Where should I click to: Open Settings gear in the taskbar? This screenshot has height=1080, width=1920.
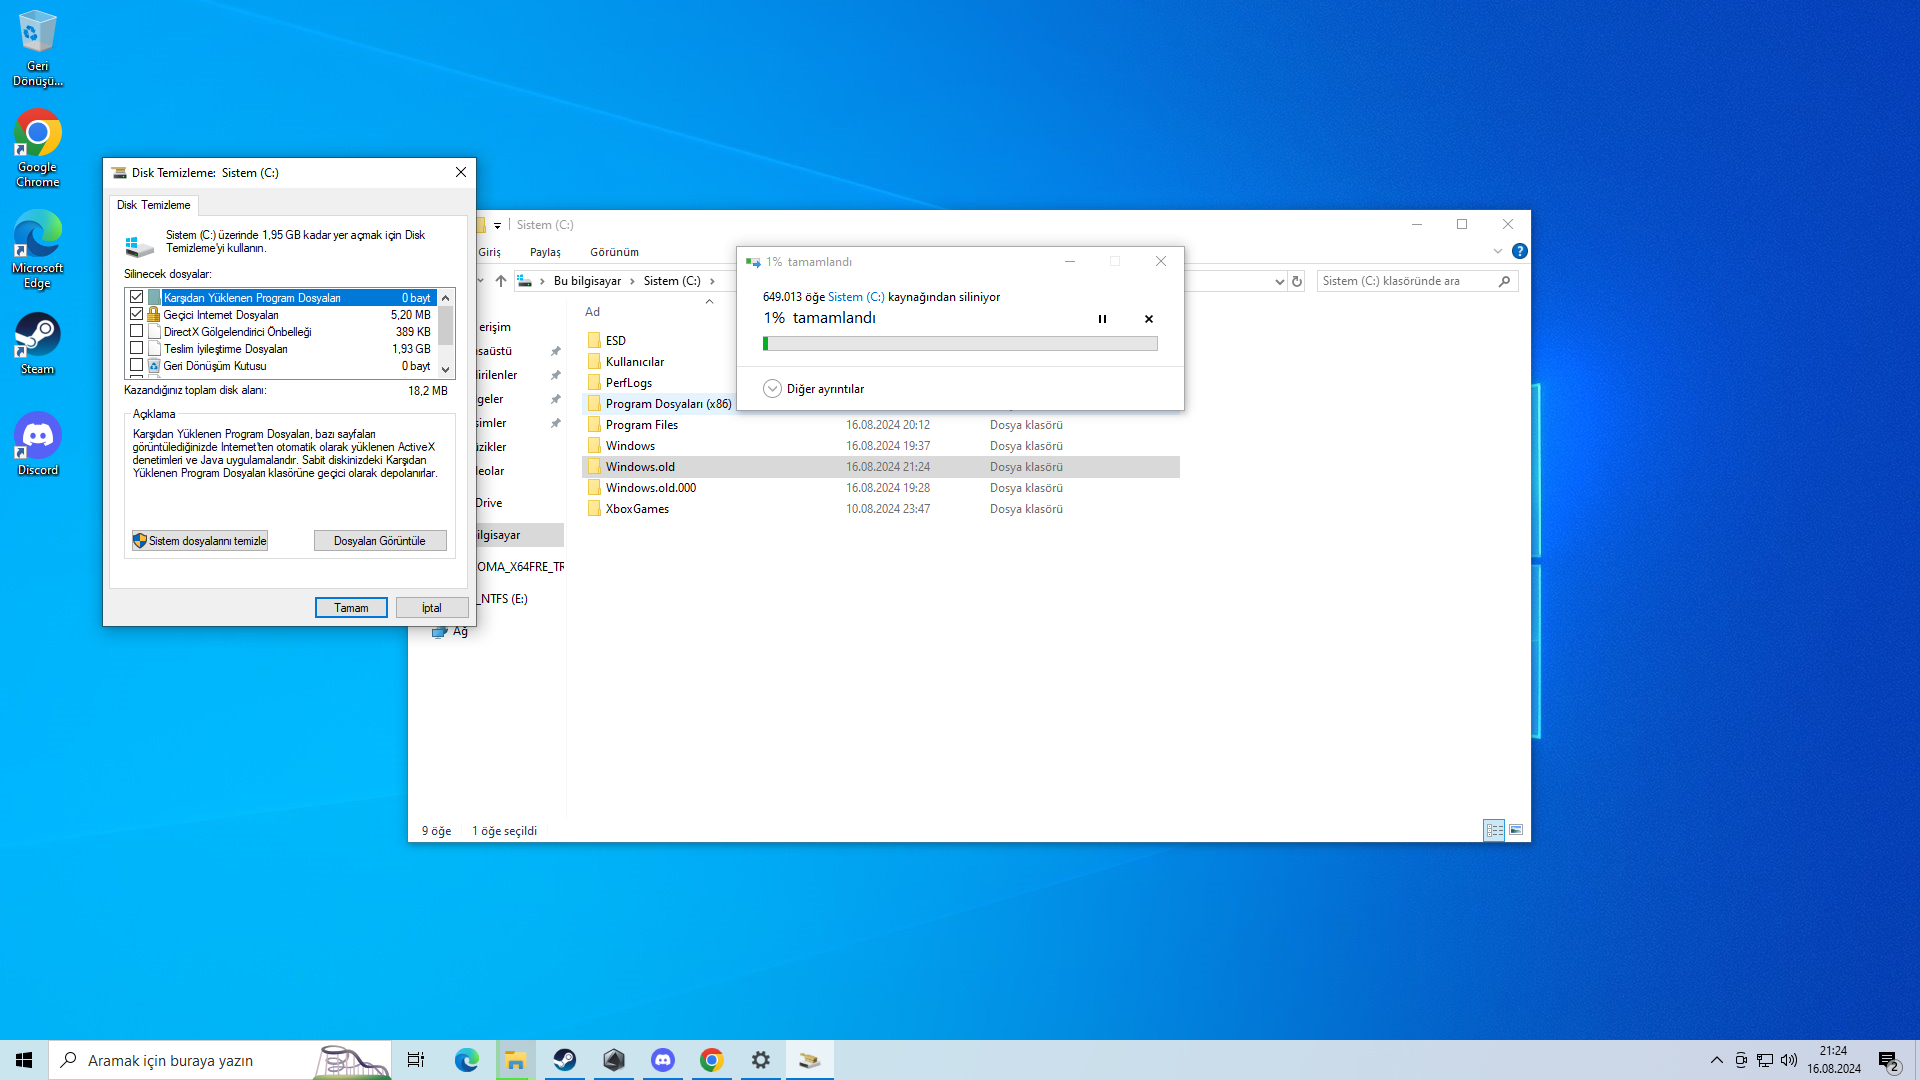tap(760, 1060)
